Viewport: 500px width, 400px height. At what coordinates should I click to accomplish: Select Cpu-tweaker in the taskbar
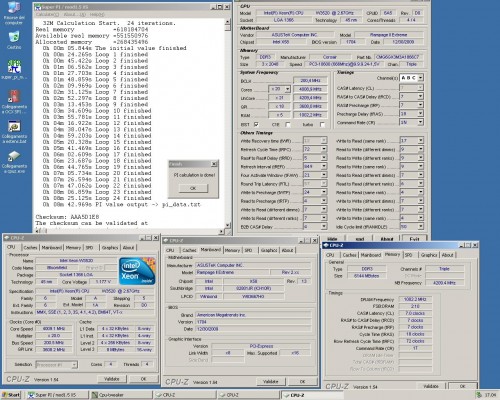(122, 395)
